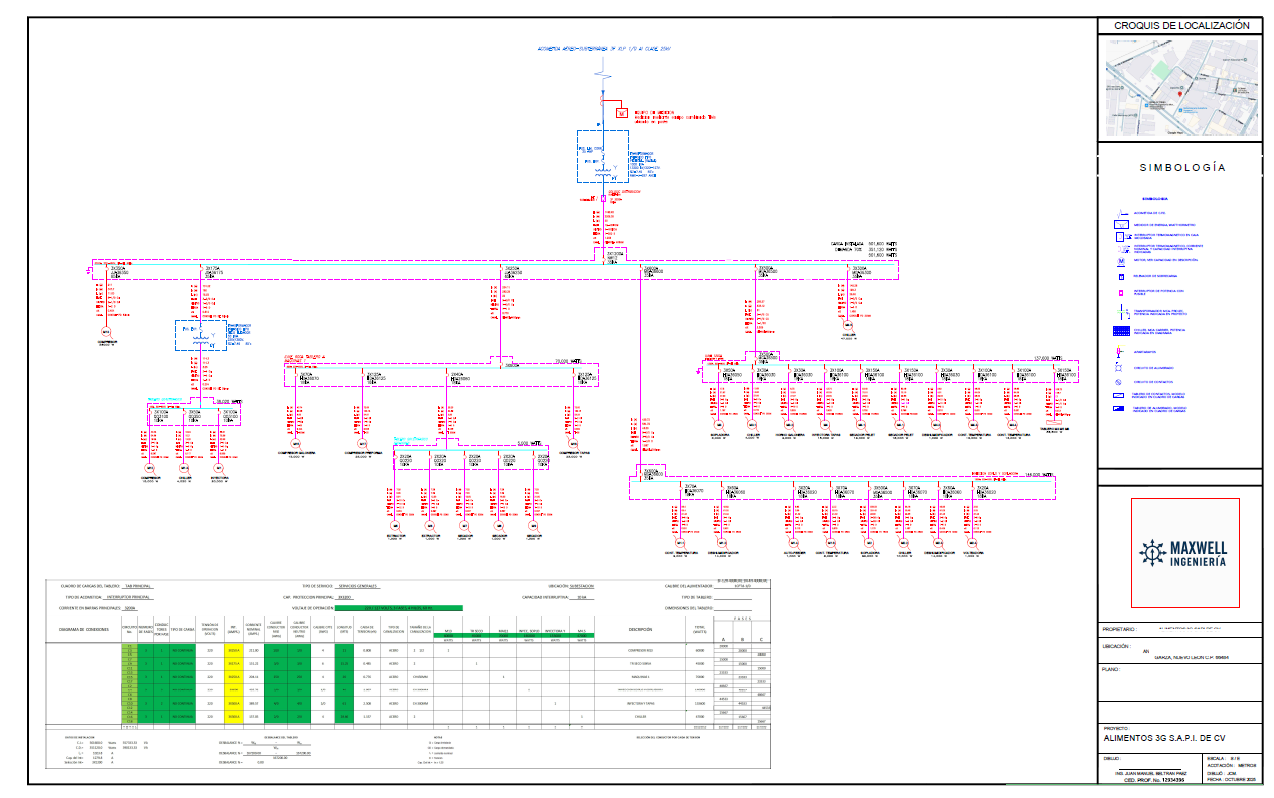1274x798 pixels.
Task: Select the PROPIETARIO label in title block
Action: click(1120, 630)
